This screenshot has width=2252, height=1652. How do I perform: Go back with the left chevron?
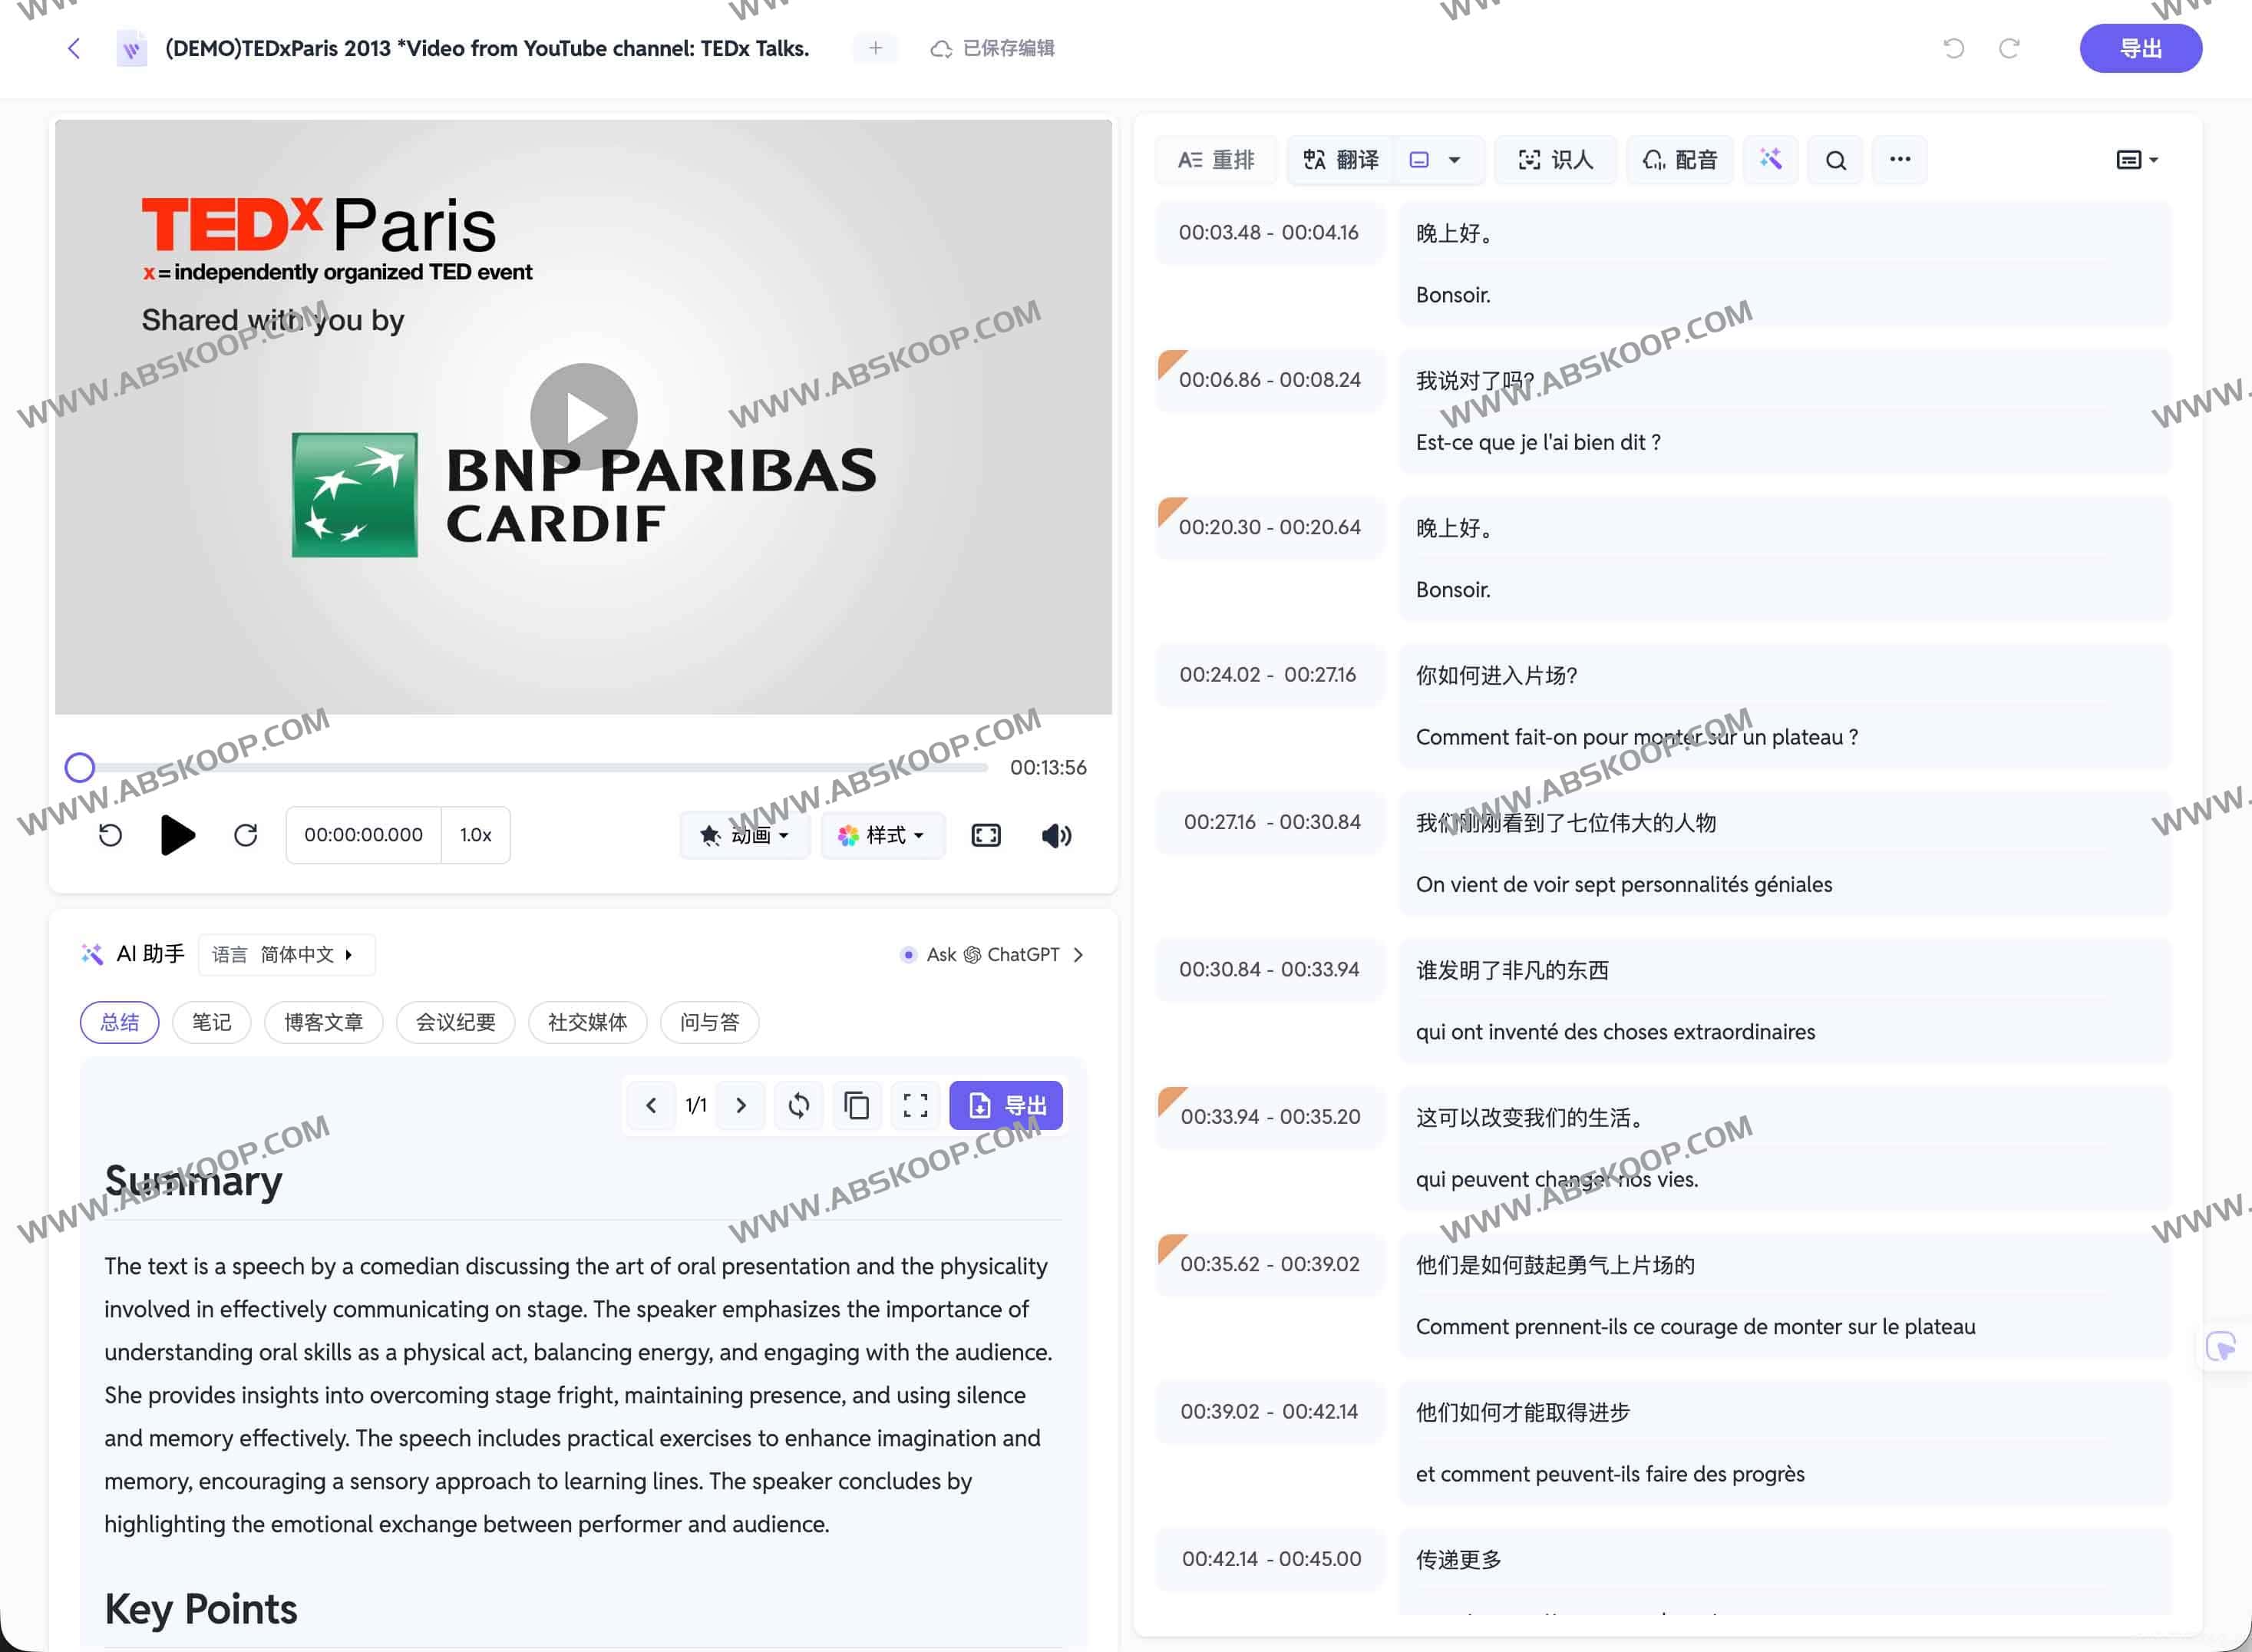pyautogui.click(x=74, y=48)
